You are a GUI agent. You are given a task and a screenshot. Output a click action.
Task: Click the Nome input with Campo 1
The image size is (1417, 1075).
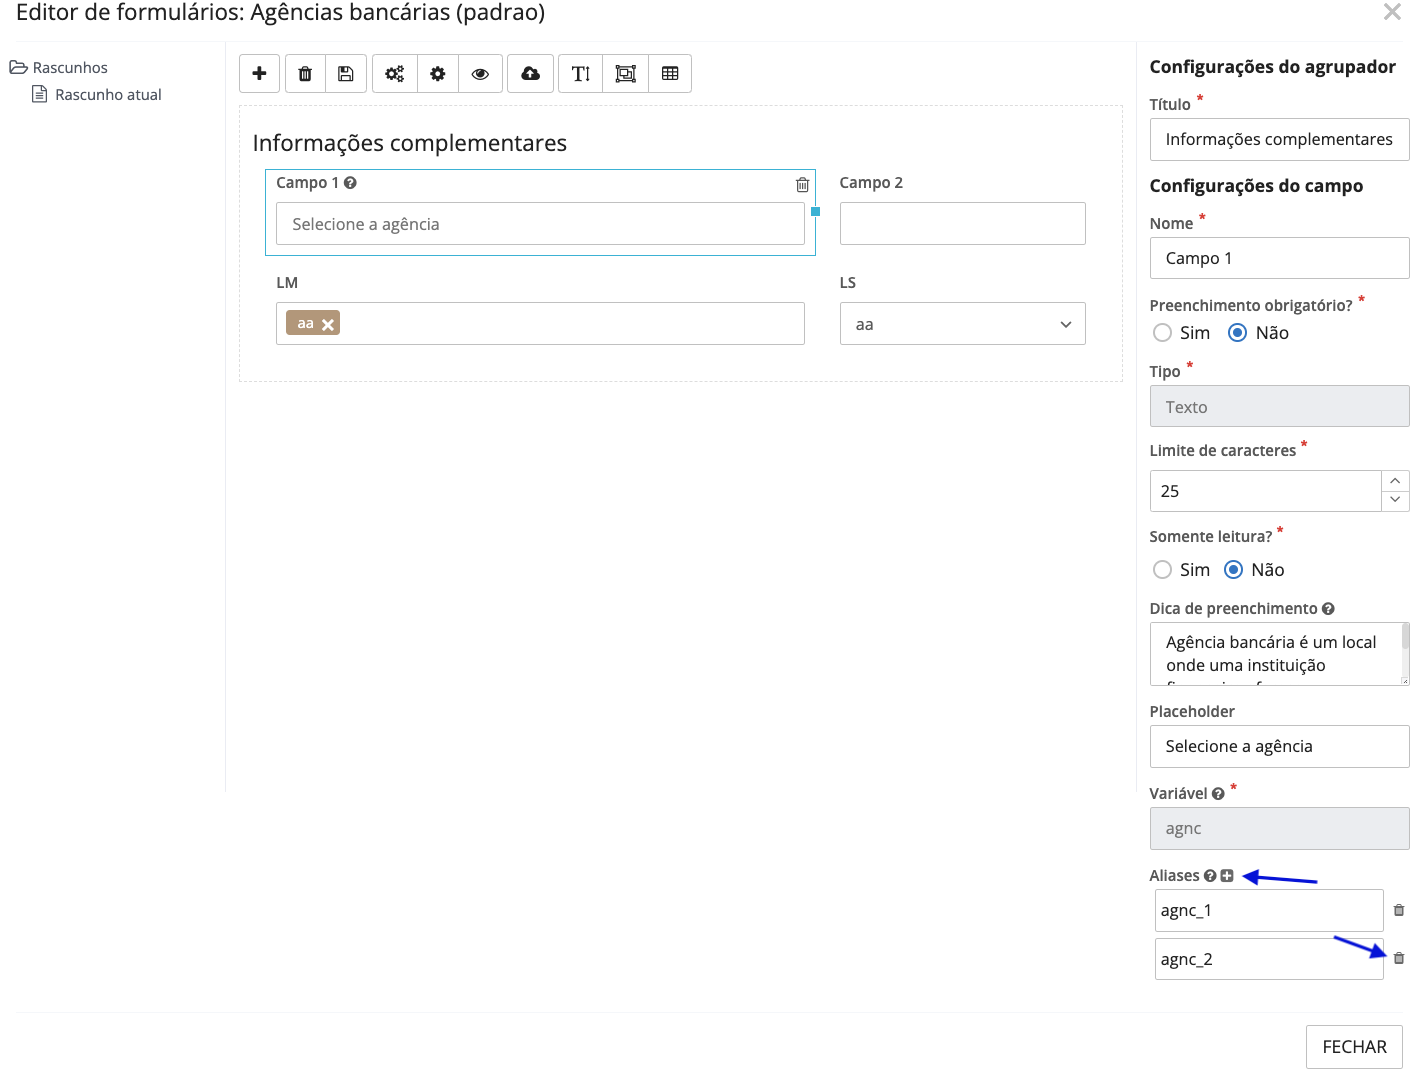tap(1279, 258)
